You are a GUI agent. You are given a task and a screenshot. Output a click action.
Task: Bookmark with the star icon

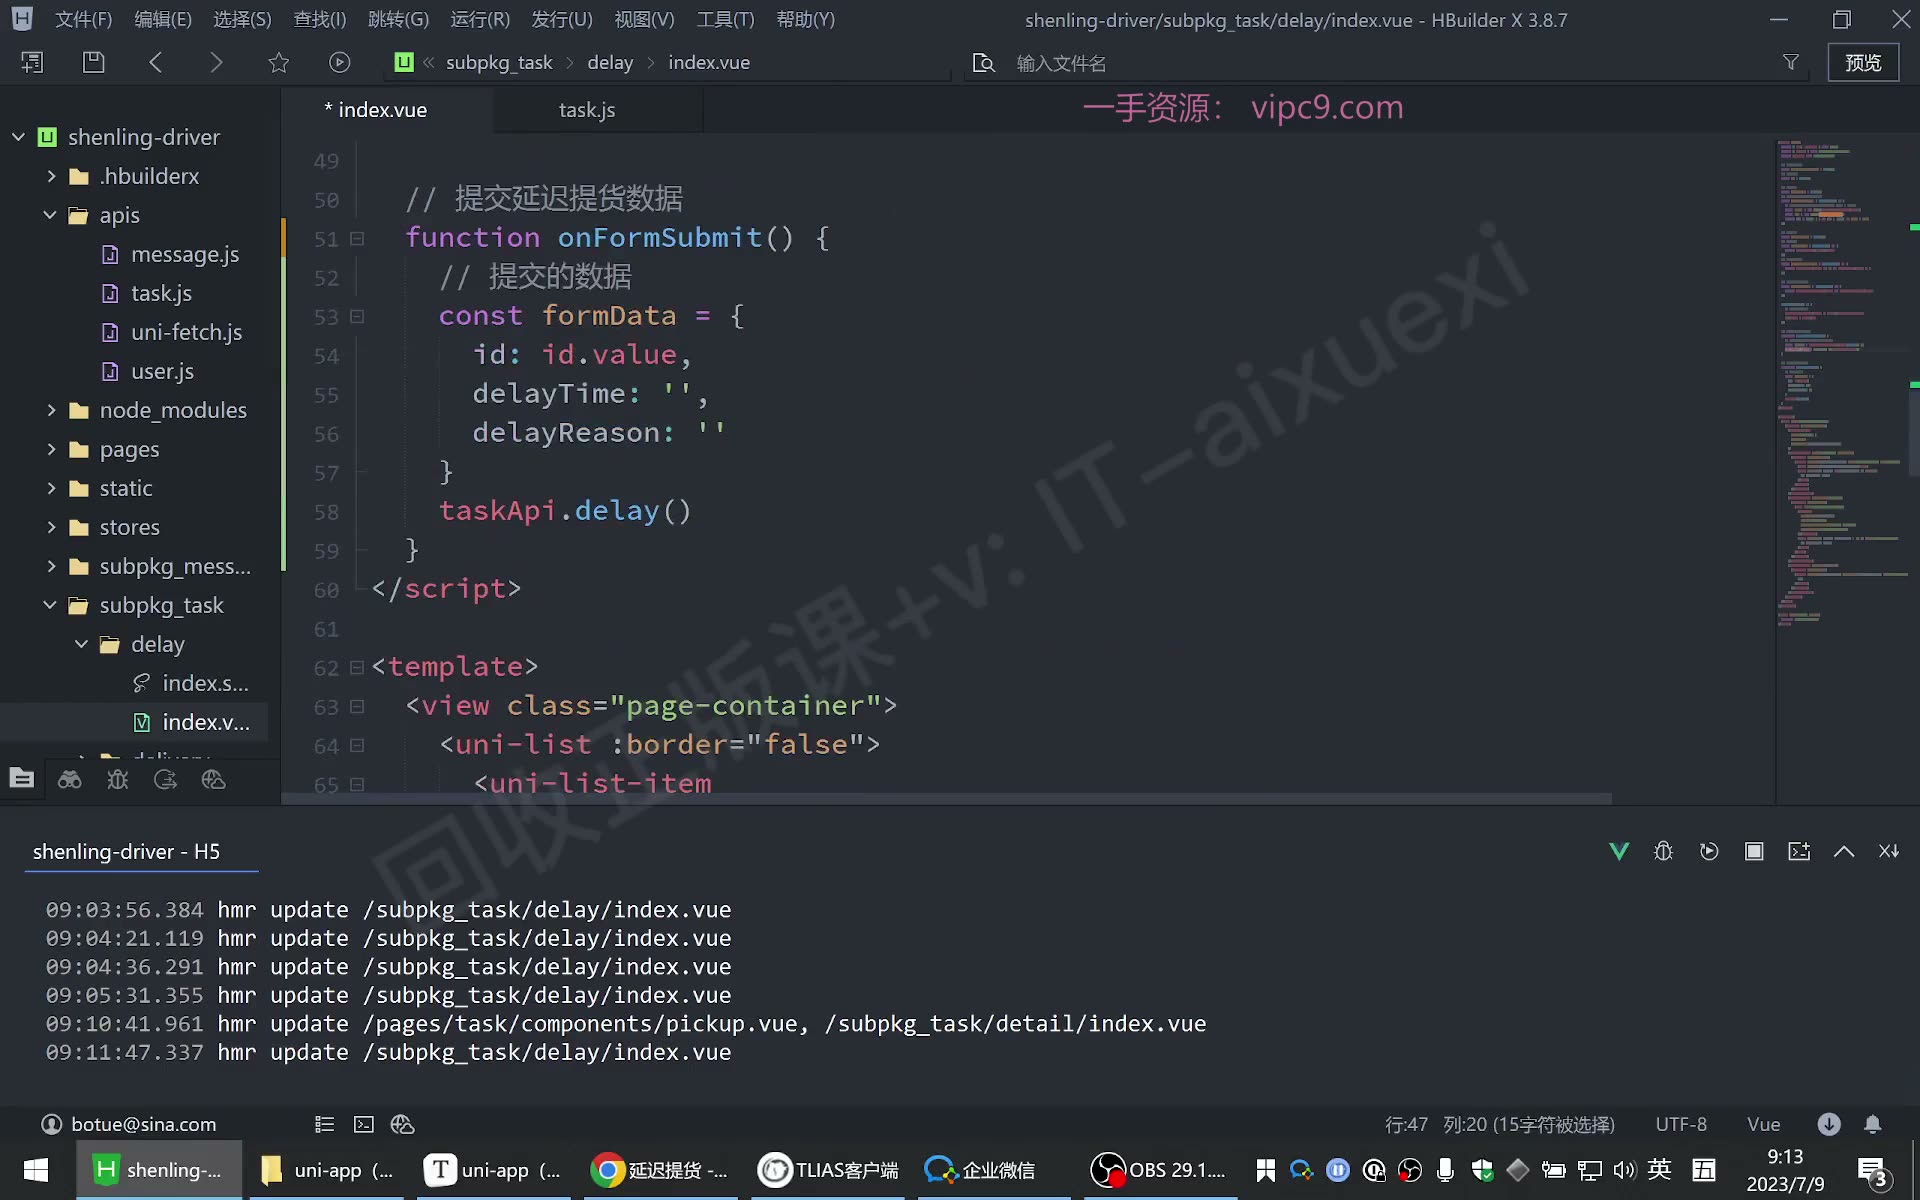[278, 62]
